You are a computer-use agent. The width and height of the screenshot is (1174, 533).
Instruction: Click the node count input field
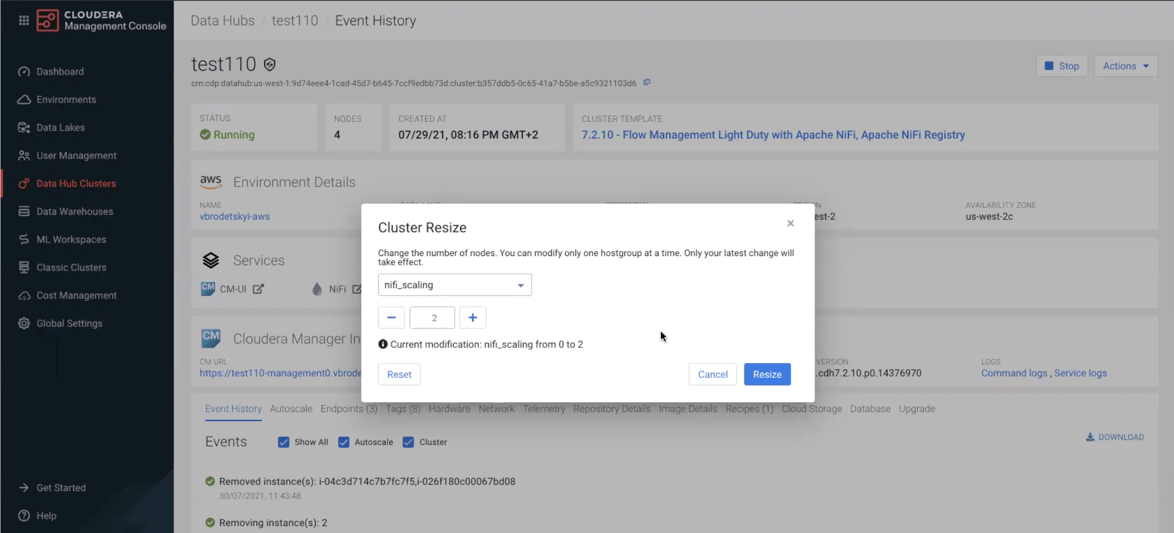[x=432, y=317]
